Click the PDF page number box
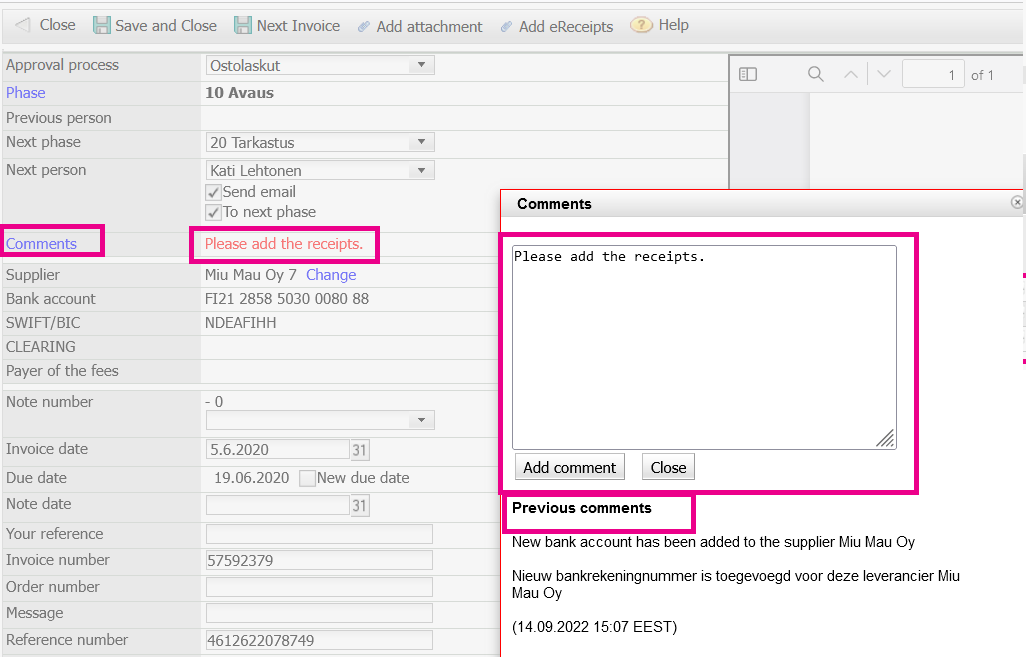The height and width of the screenshot is (657, 1026). coord(932,75)
